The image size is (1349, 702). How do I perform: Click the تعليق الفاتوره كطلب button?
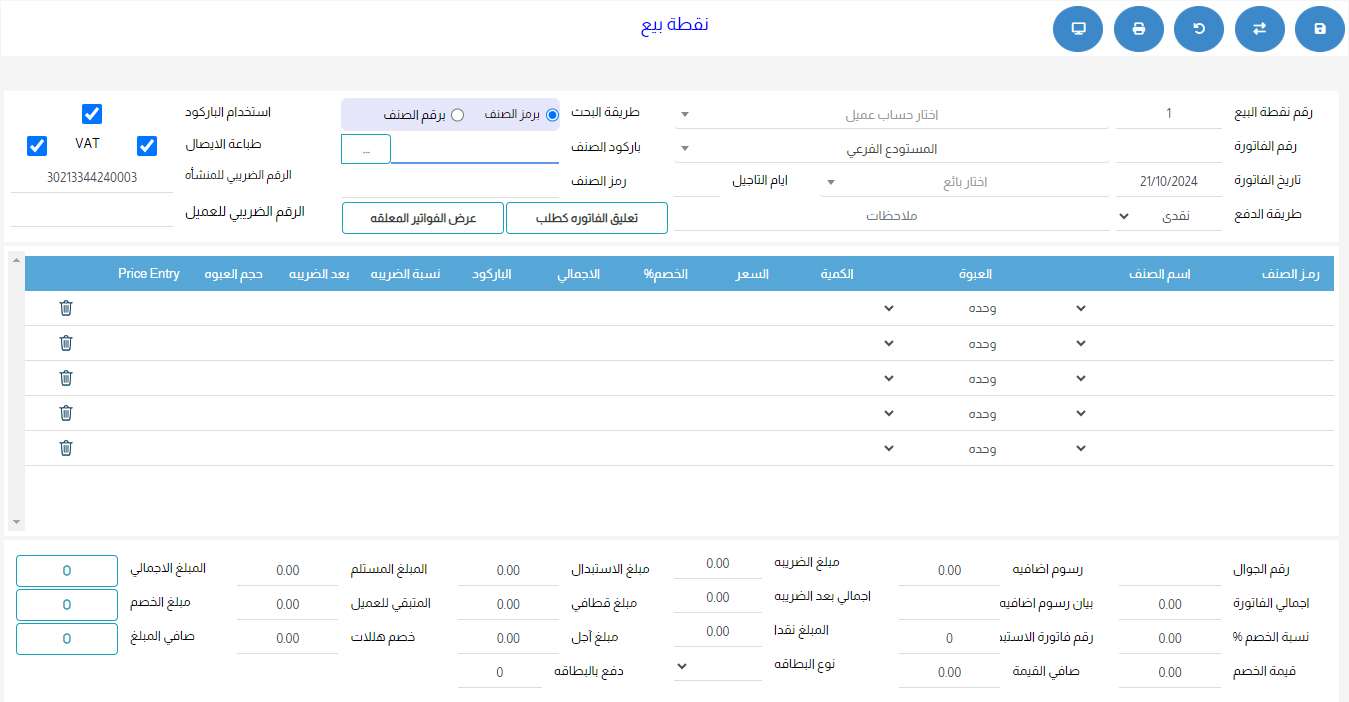click(586, 218)
